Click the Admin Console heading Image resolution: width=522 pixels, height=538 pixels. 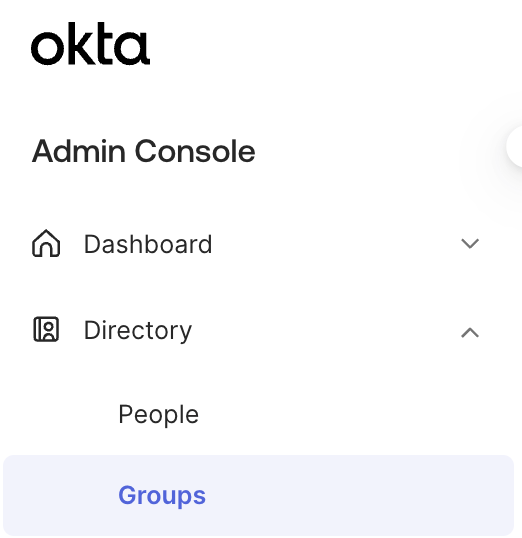[143, 151]
